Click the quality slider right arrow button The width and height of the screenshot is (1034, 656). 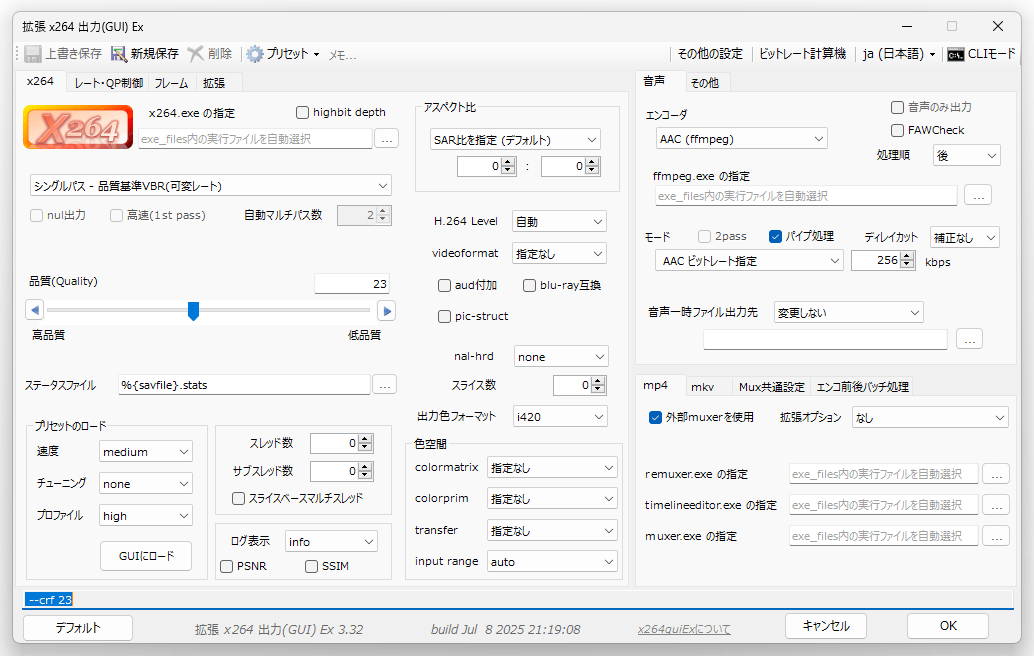(386, 311)
